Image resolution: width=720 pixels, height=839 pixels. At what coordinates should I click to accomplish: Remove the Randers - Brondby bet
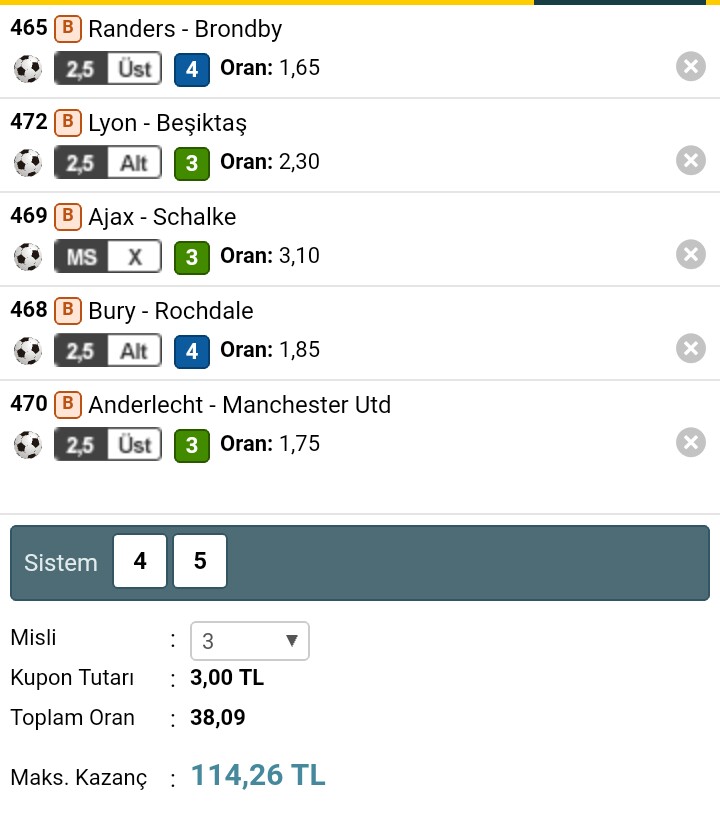point(690,67)
